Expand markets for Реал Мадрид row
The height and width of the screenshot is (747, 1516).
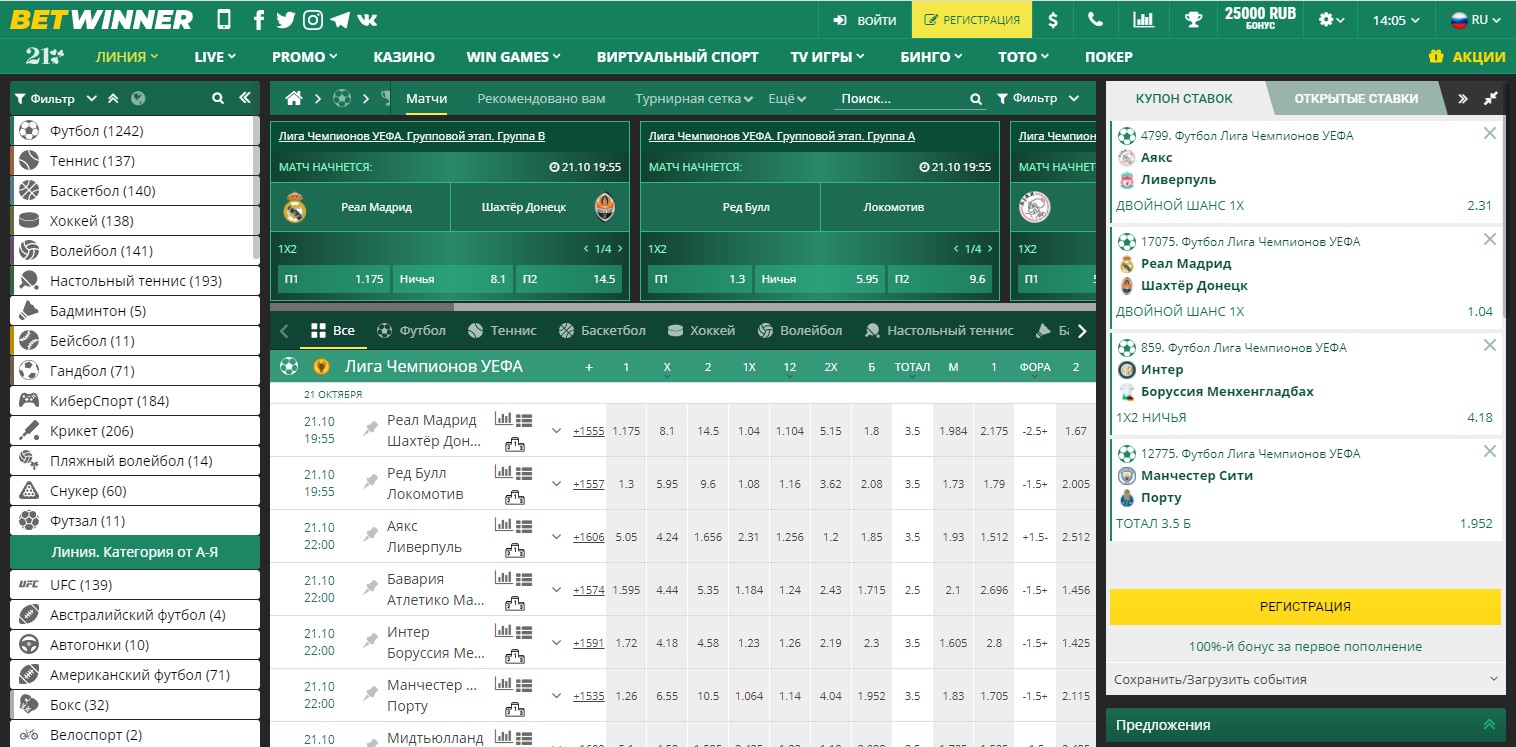(557, 431)
